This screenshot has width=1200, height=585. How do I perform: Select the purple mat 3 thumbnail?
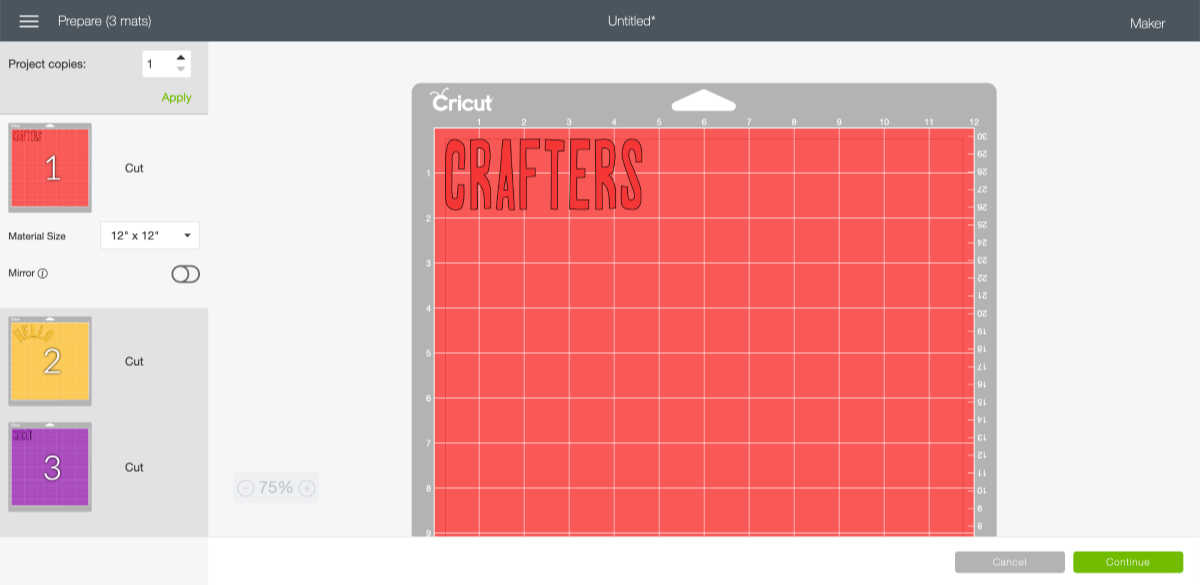50,467
